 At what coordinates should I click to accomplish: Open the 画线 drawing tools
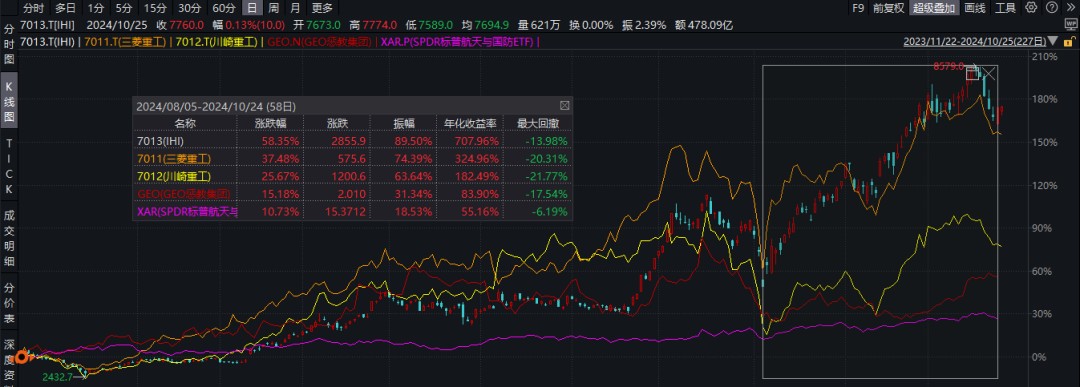[975, 8]
